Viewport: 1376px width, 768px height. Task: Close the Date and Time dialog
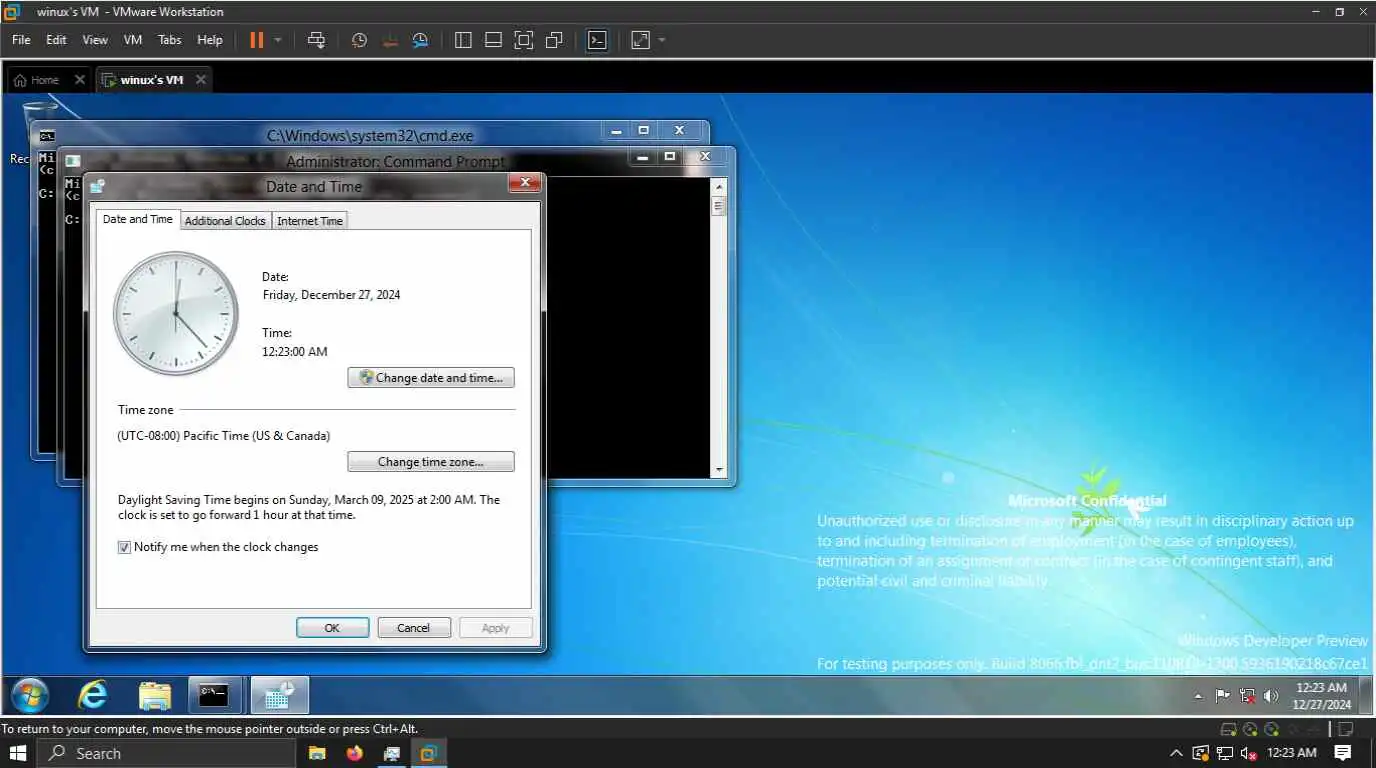(x=525, y=183)
